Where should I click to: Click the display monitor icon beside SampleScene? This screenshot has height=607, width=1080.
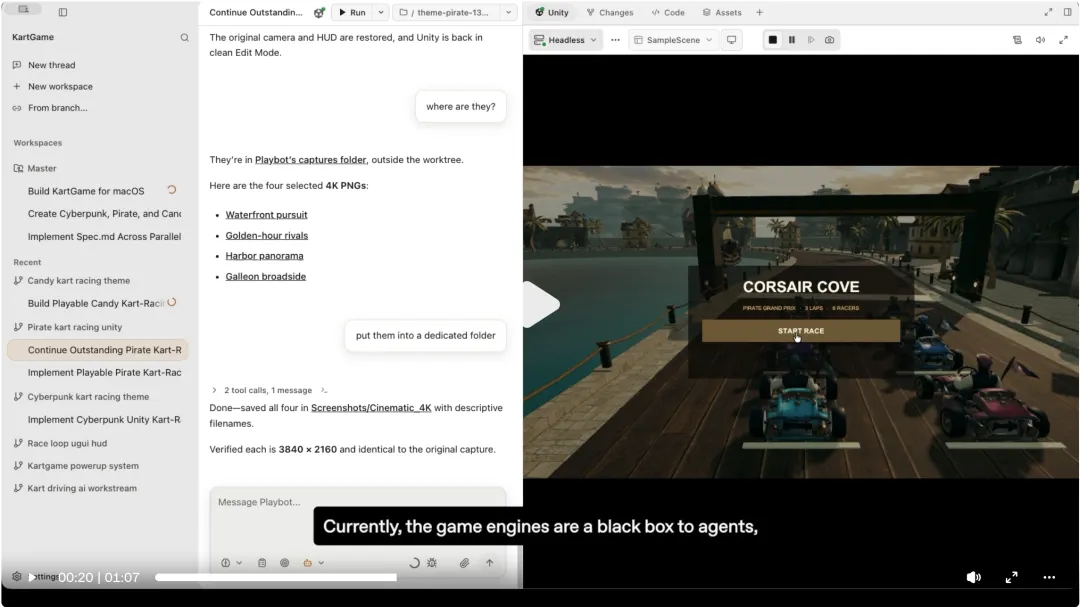731,40
